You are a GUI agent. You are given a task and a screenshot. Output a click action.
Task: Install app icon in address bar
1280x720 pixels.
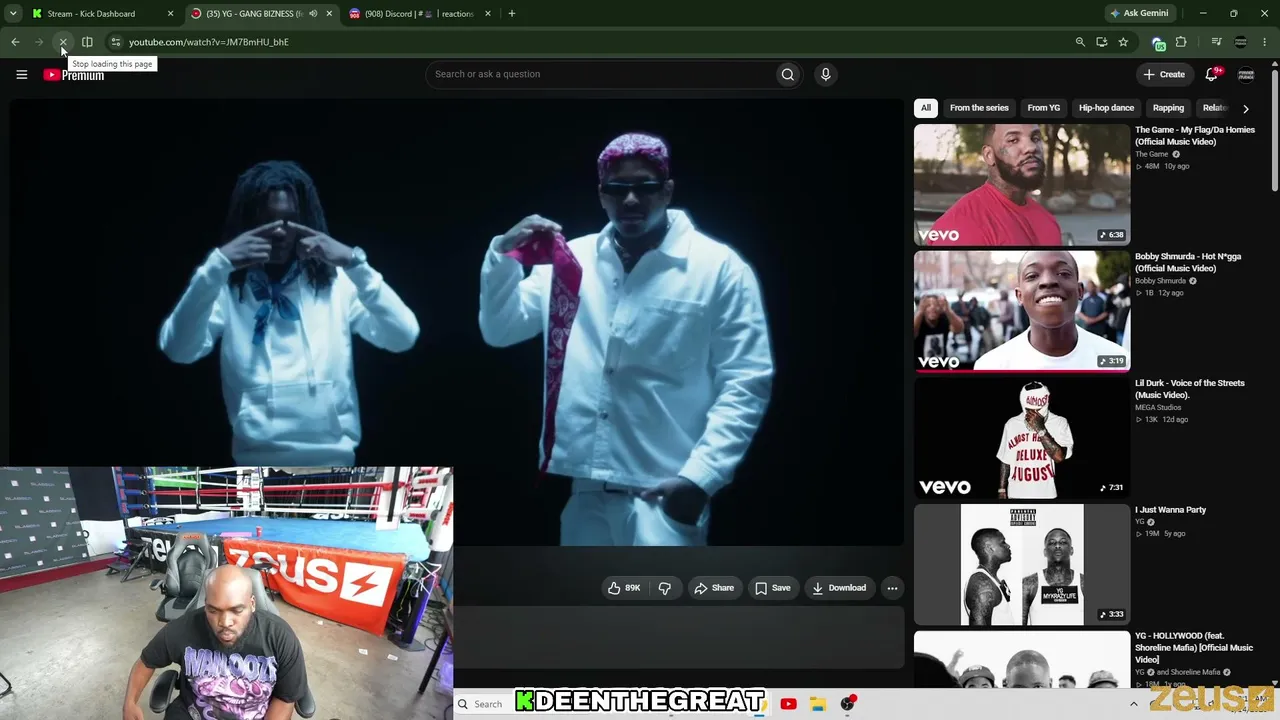click(1101, 42)
